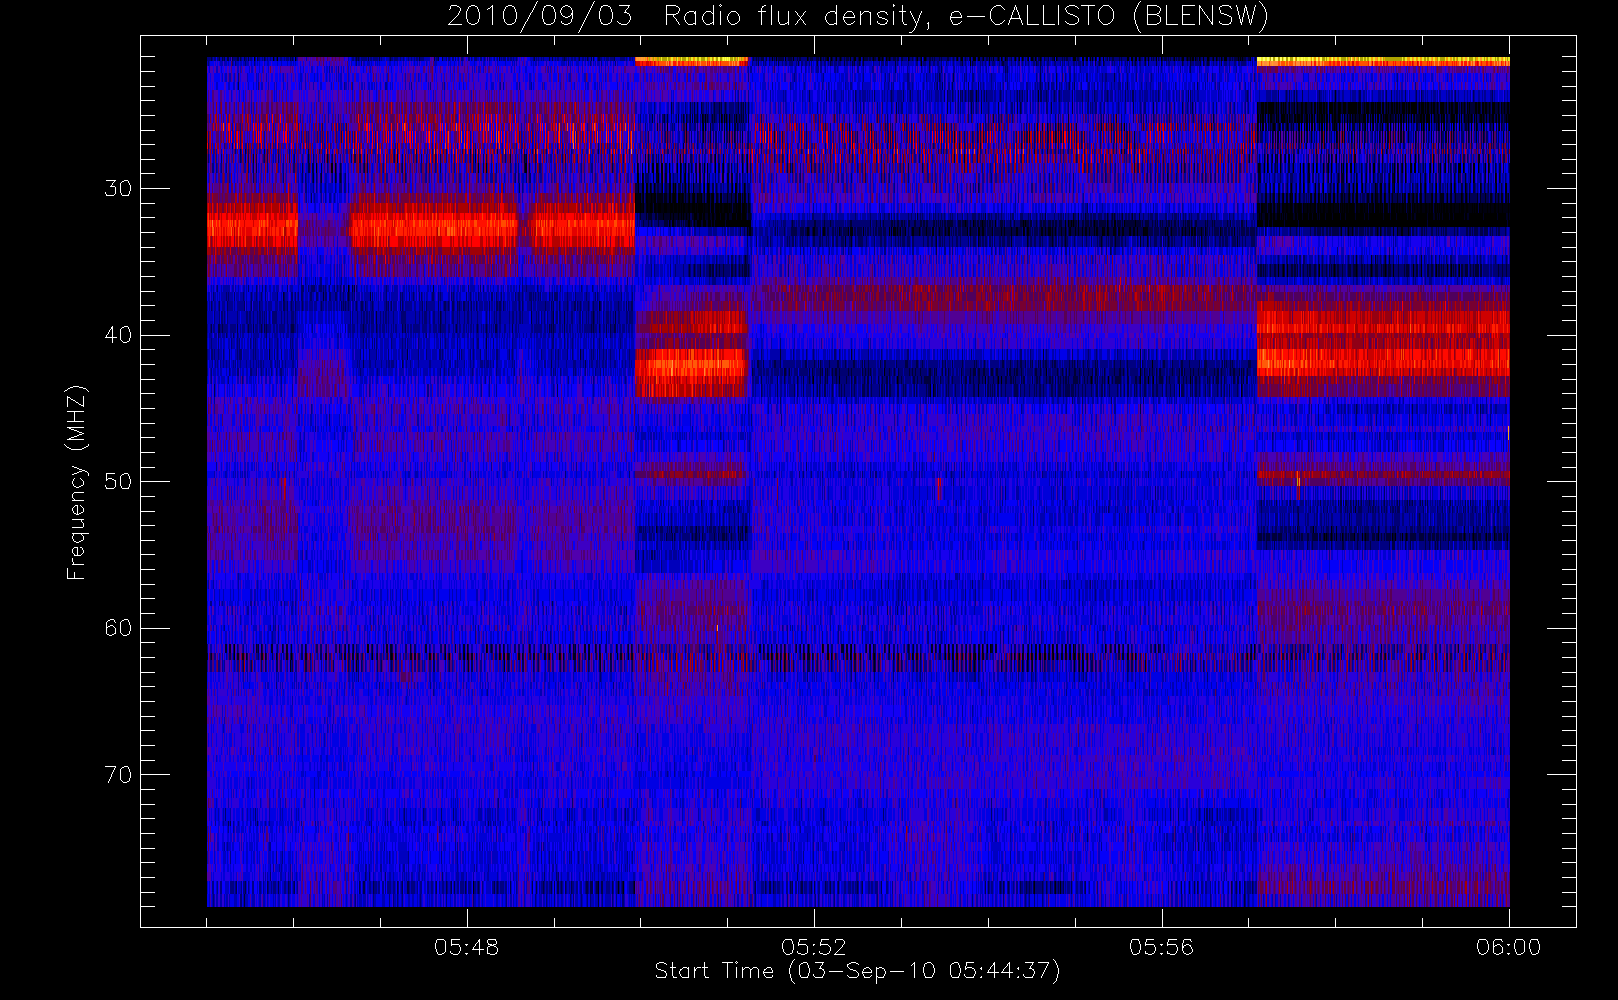Click the 60 frequency tick label

(x=118, y=628)
